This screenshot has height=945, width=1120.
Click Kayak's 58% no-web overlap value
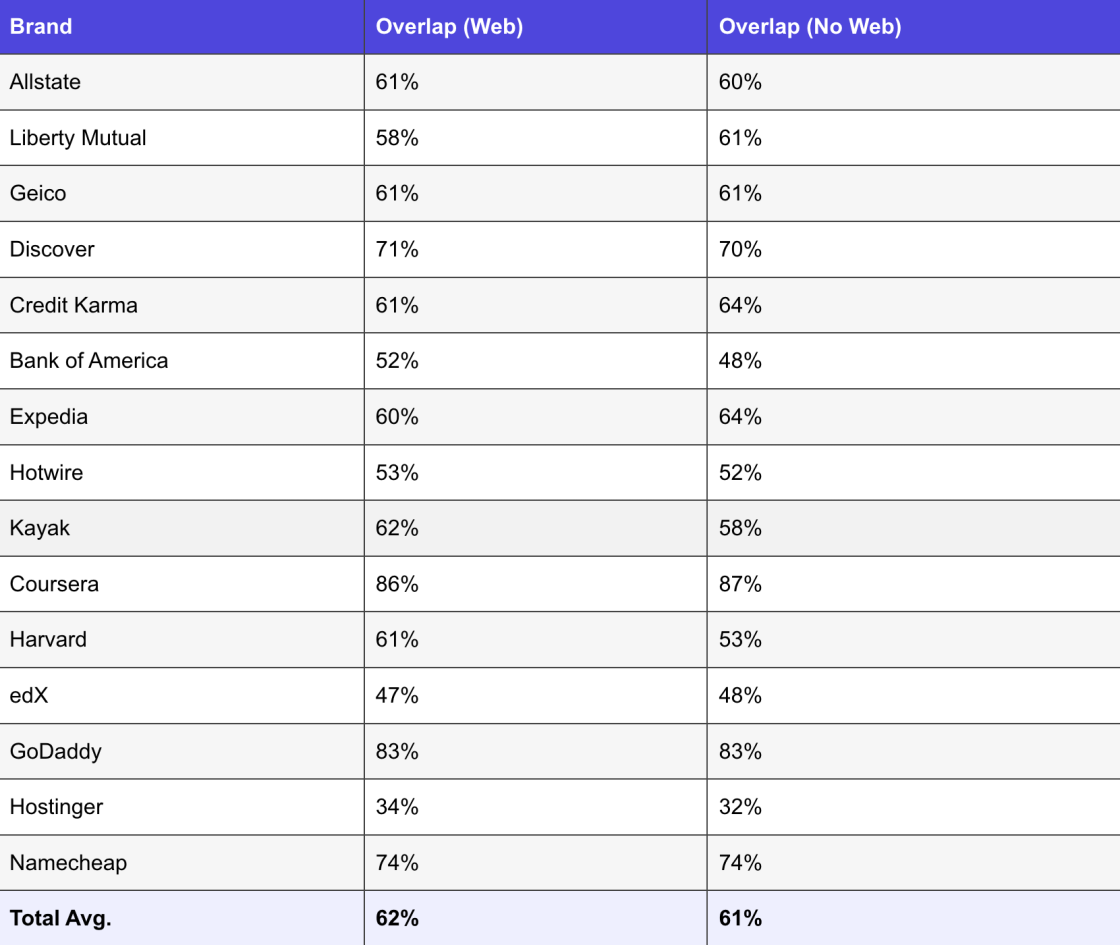pyautogui.click(x=740, y=528)
